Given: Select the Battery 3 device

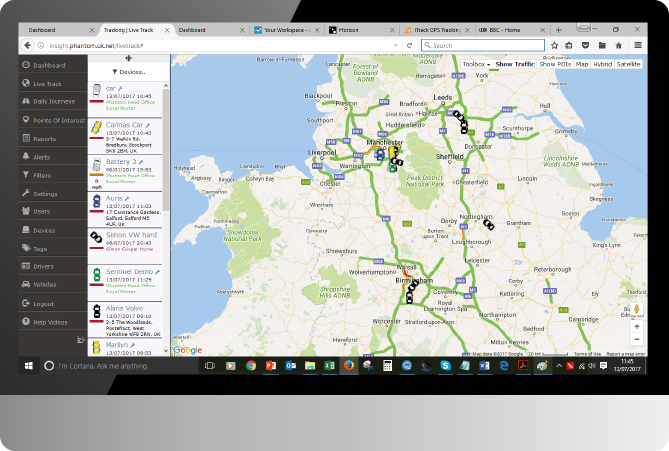Looking at the screenshot, I should point(126,173).
